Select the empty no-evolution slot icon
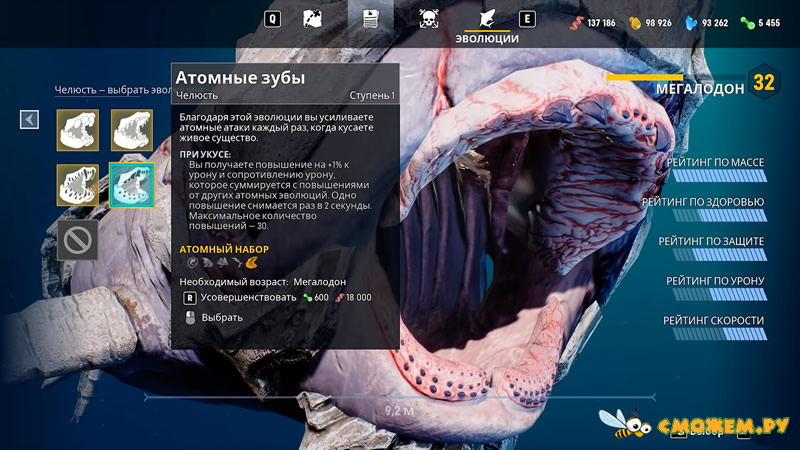 click(78, 240)
